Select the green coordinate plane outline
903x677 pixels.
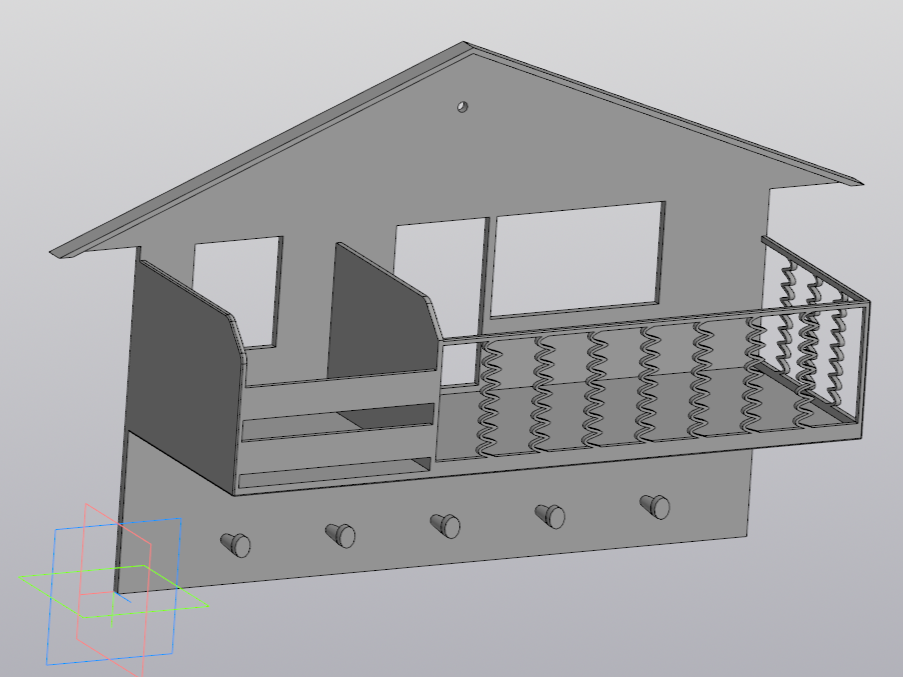point(114,591)
